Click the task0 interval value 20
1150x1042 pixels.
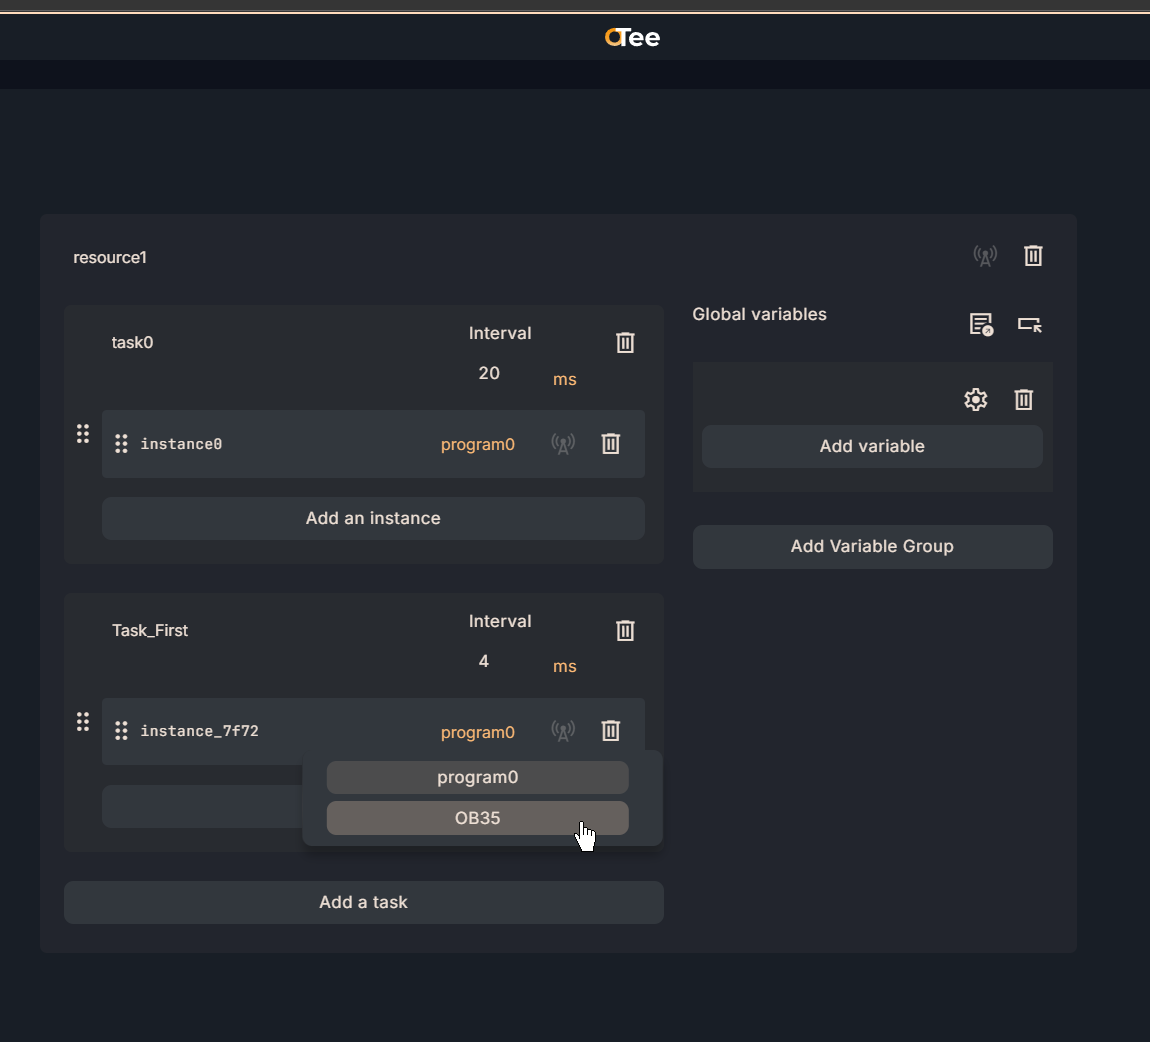pos(489,373)
